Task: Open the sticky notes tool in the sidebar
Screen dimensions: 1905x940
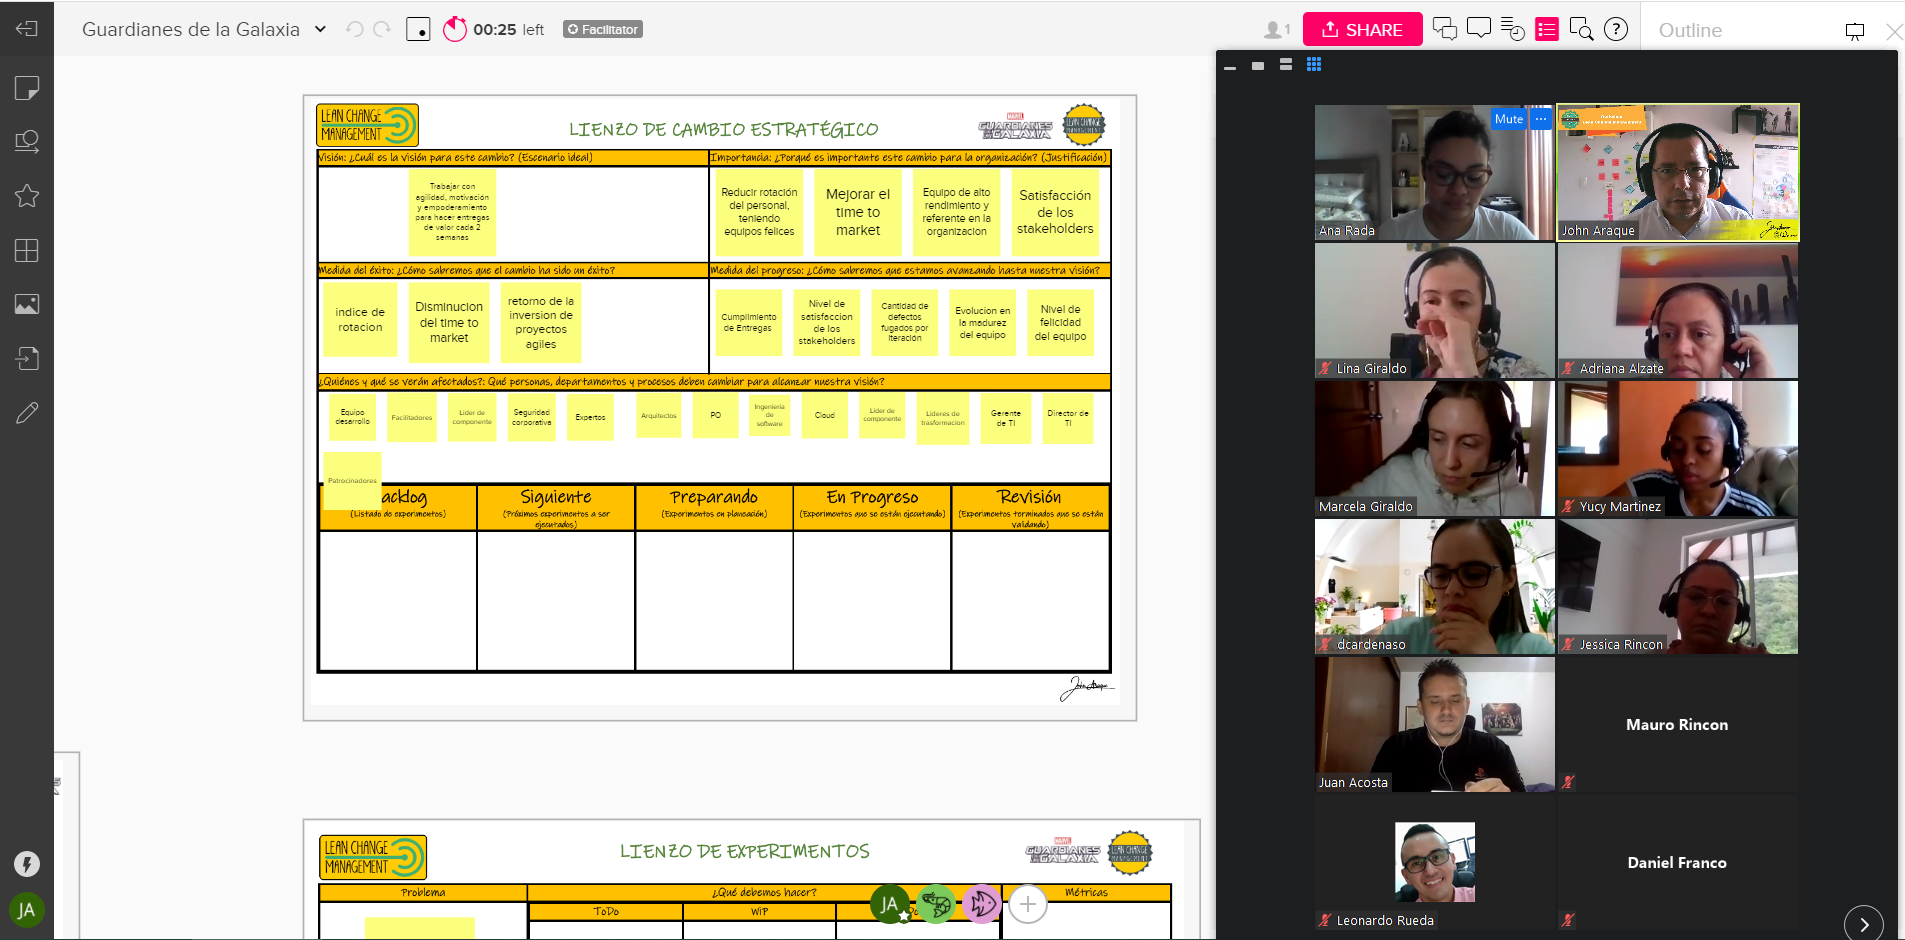Action: pyautogui.click(x=27, y=88)
